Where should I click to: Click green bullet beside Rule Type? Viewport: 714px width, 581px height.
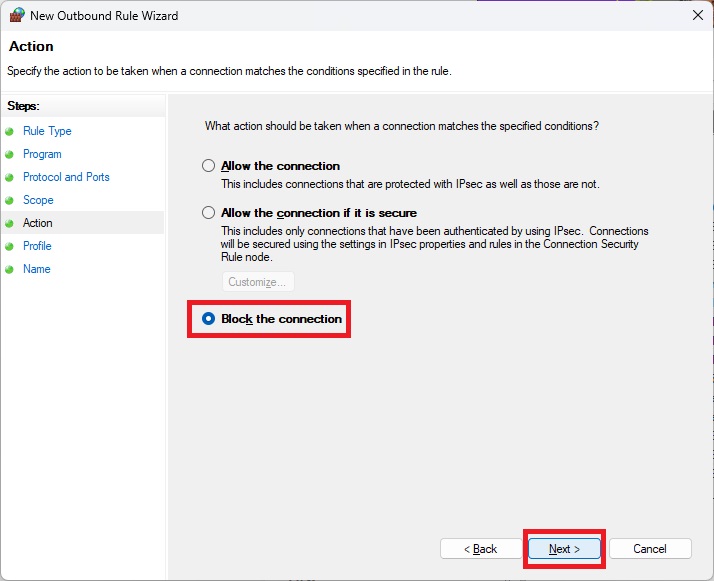(9, 132)
